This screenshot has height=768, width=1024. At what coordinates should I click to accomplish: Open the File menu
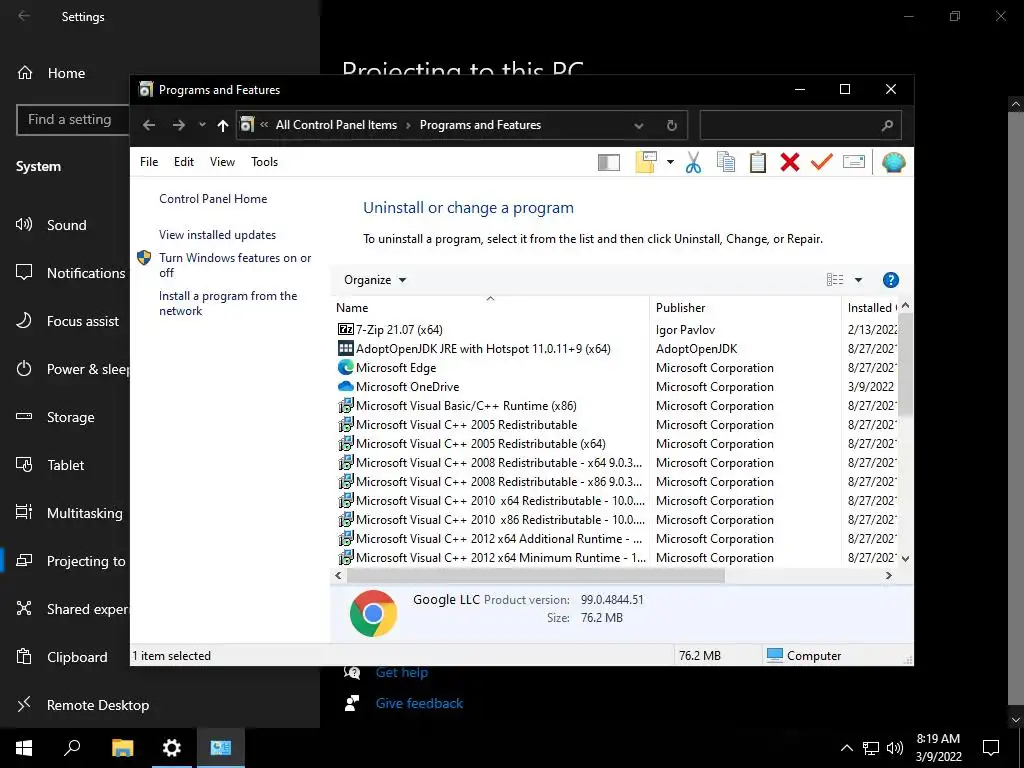149,162
